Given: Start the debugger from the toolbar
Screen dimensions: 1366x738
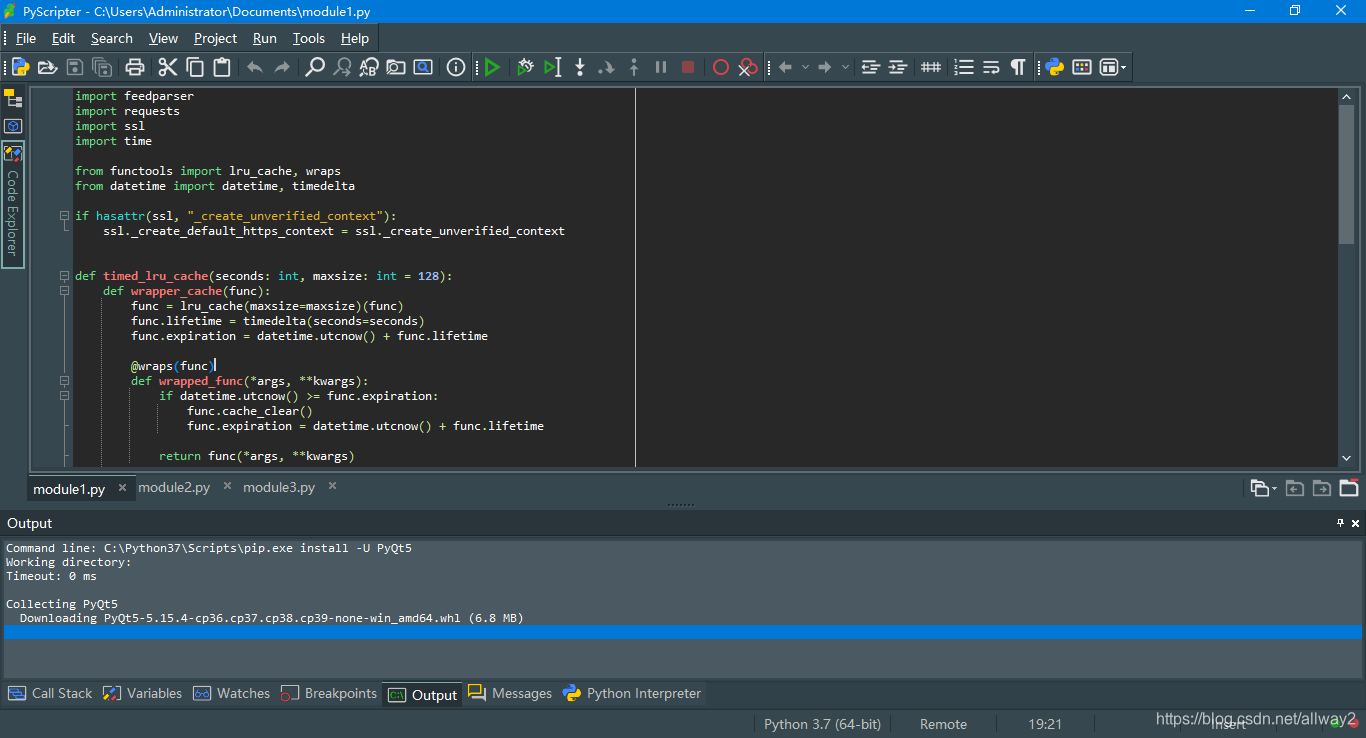Looking at the screenshot, I should pyautogui.click(x=524, y=67).
